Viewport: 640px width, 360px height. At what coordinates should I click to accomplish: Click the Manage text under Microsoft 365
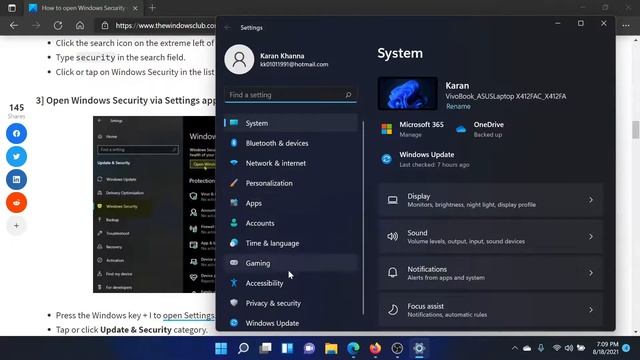tap(410, 135)
